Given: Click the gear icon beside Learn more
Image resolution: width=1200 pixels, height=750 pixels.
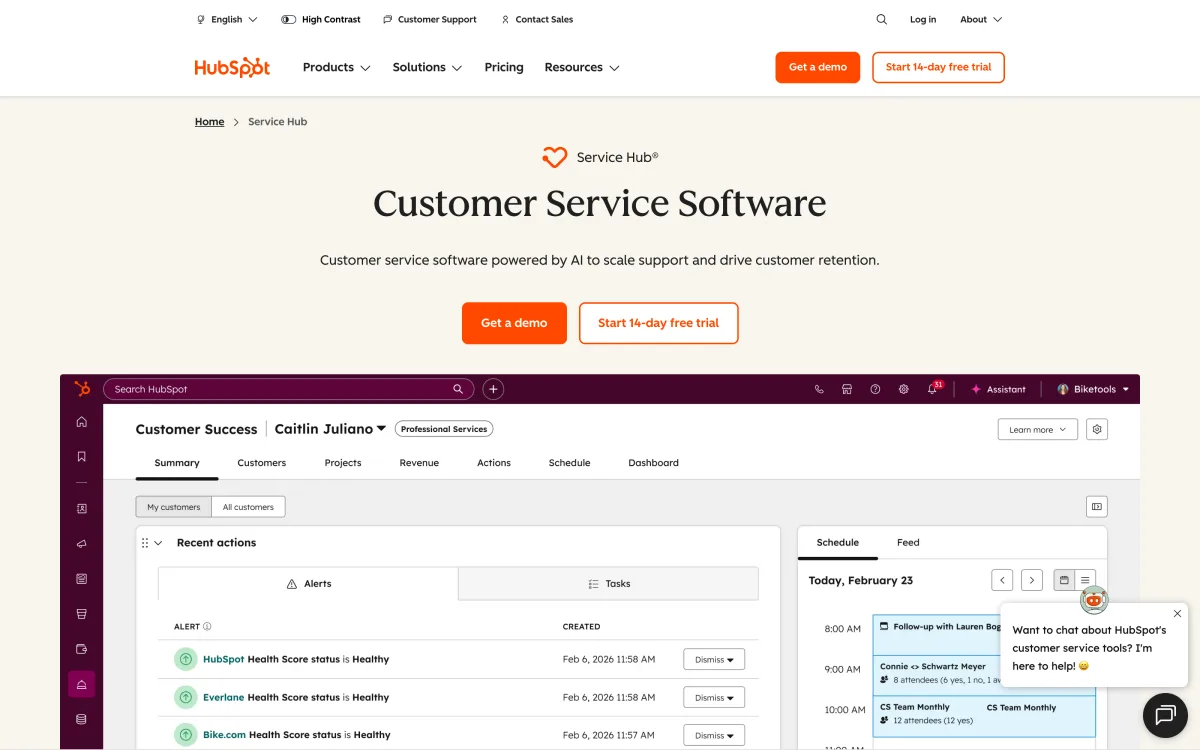Looking at the screenshot, I should [x=1097, y=429].
